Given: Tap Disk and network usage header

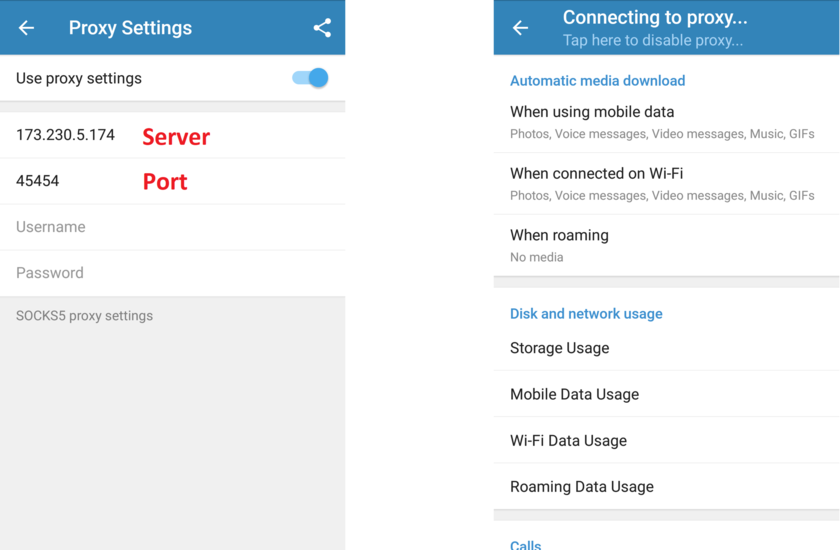Looking at the screenshot, I should 586,314.
